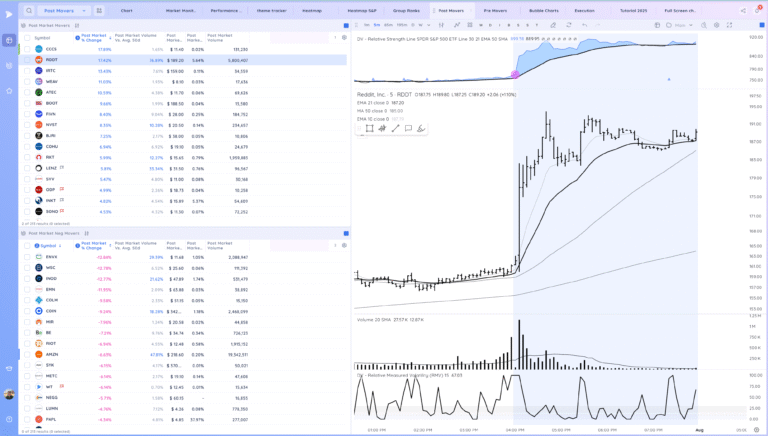Click the chart settings gear icon
This screenshot has height=436, width=768.
(717, 25)
